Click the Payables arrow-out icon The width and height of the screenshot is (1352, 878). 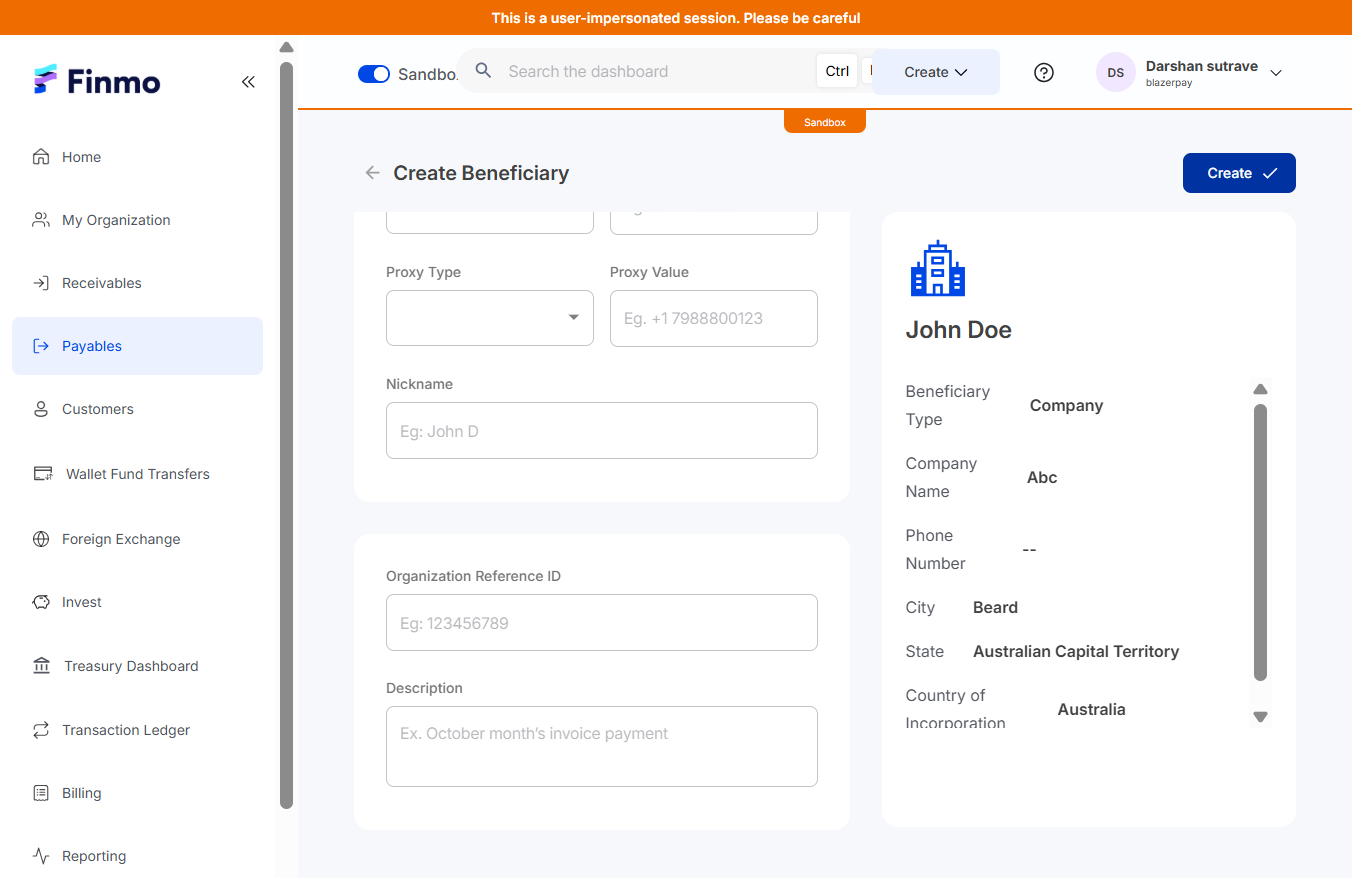point(41,346)
